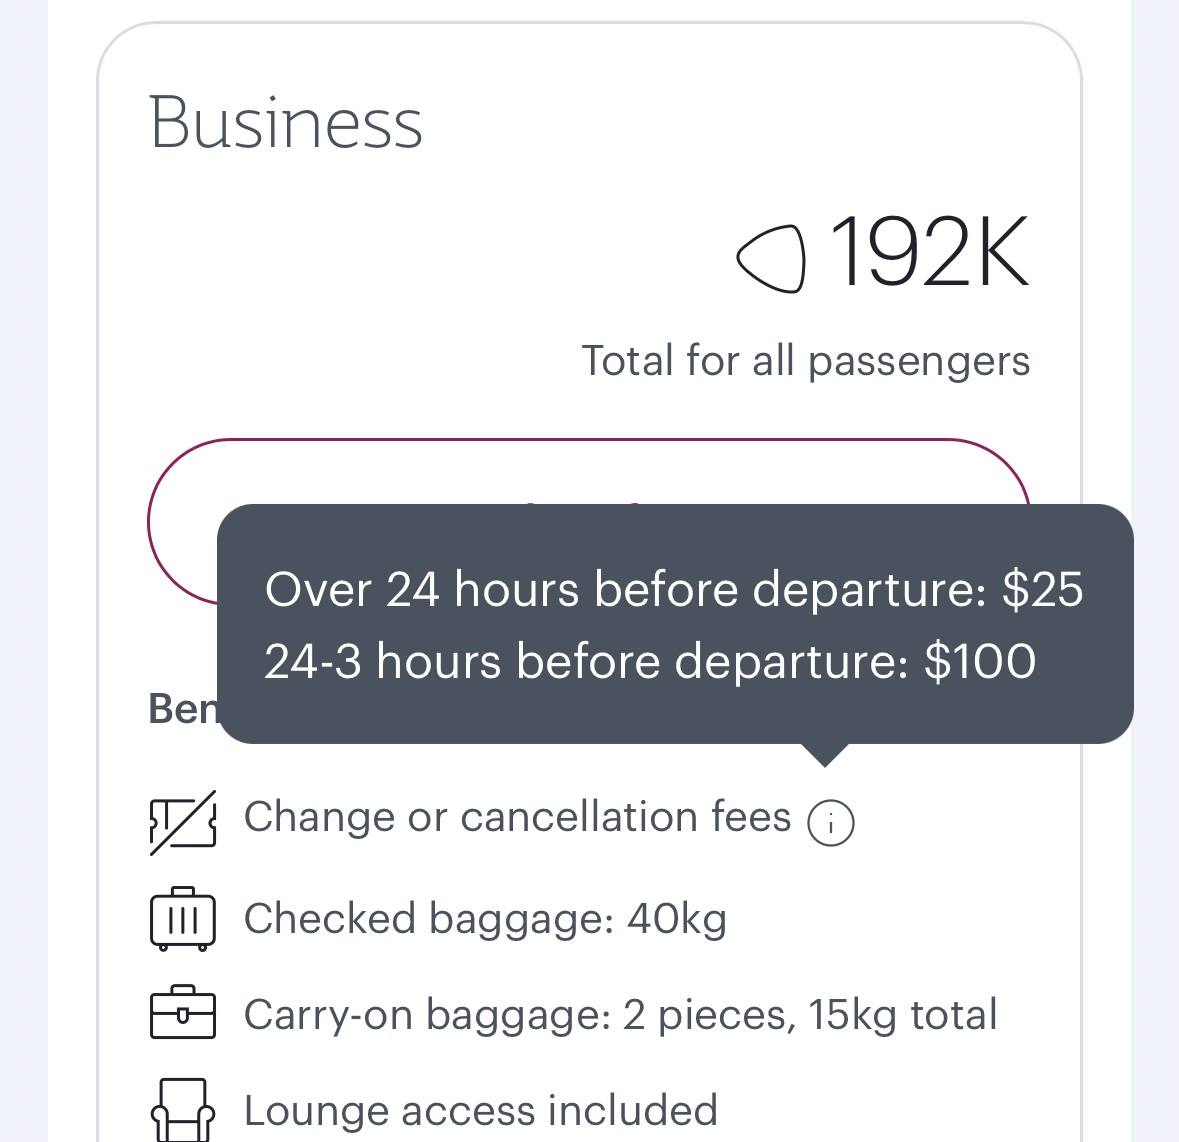The height and width of the screenshot is (1142, 1179).
Task: Click the tooltip's downward pointer arrow
Action: 824,755
